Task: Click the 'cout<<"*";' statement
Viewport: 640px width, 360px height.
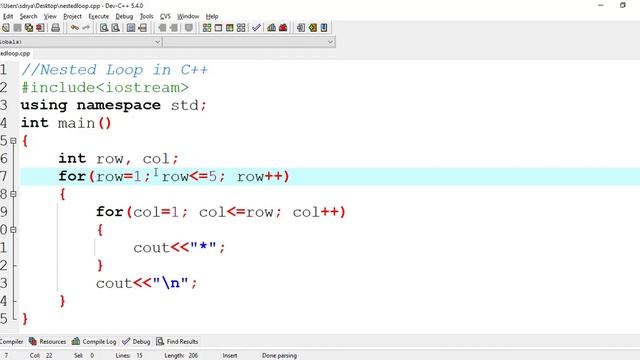Action: (x=179, y=247)
